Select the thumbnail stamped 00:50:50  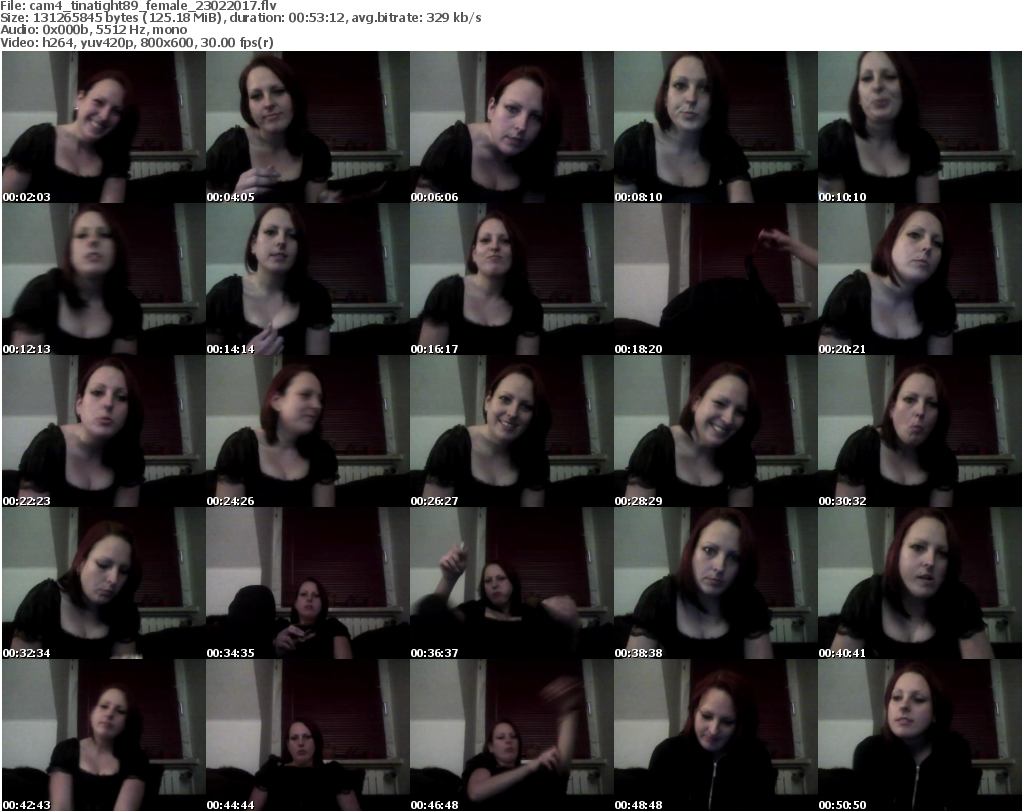point(920,735)
